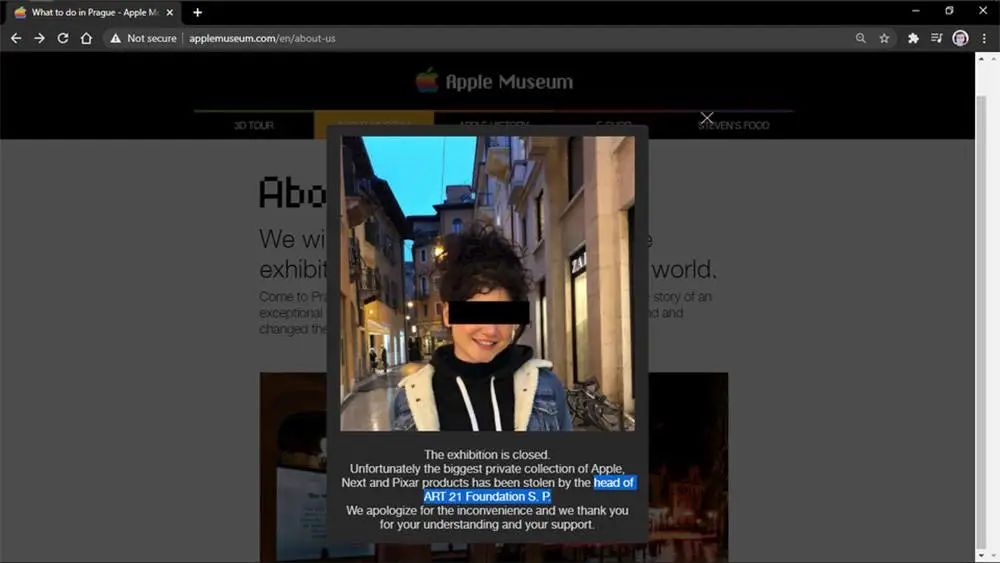Screen dimensions: 1000x563
Task: Reload the Apple Museum page
Action: pos(62,38)
